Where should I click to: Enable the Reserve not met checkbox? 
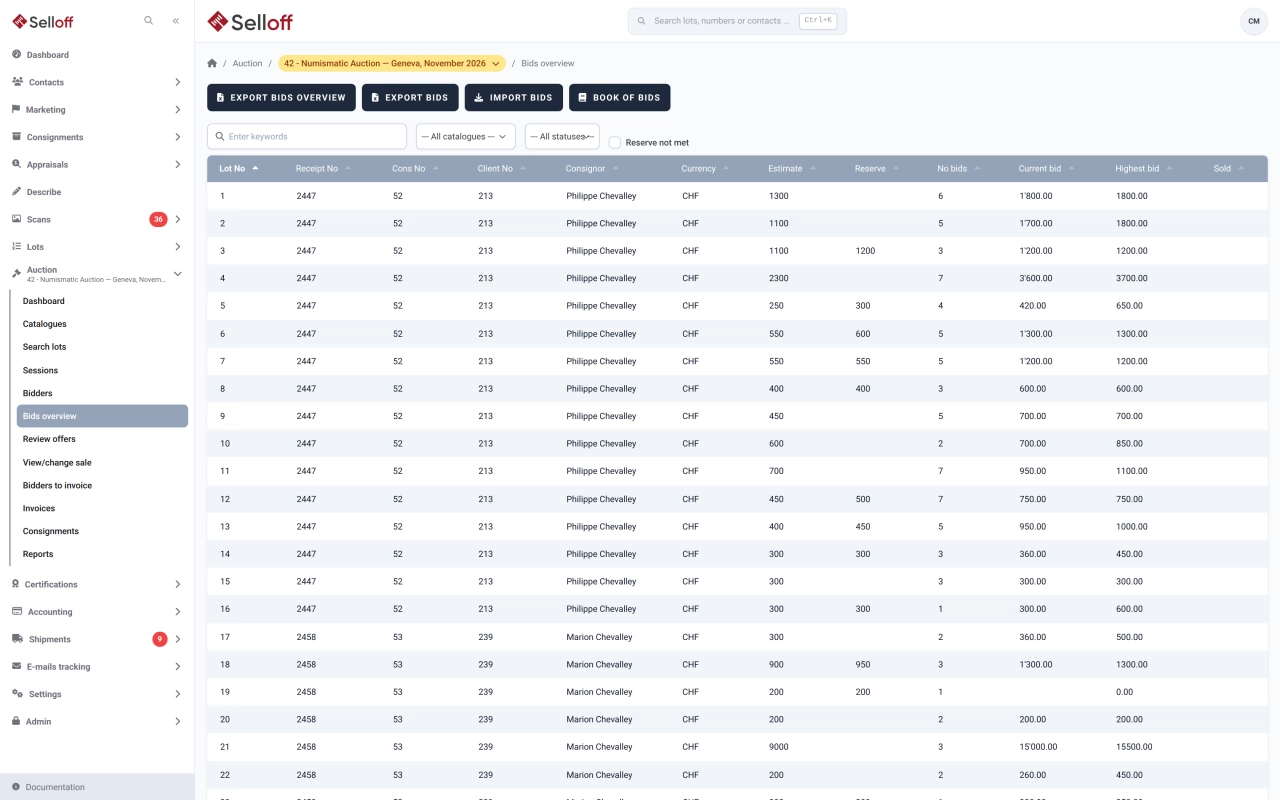[x=615, y=143]
